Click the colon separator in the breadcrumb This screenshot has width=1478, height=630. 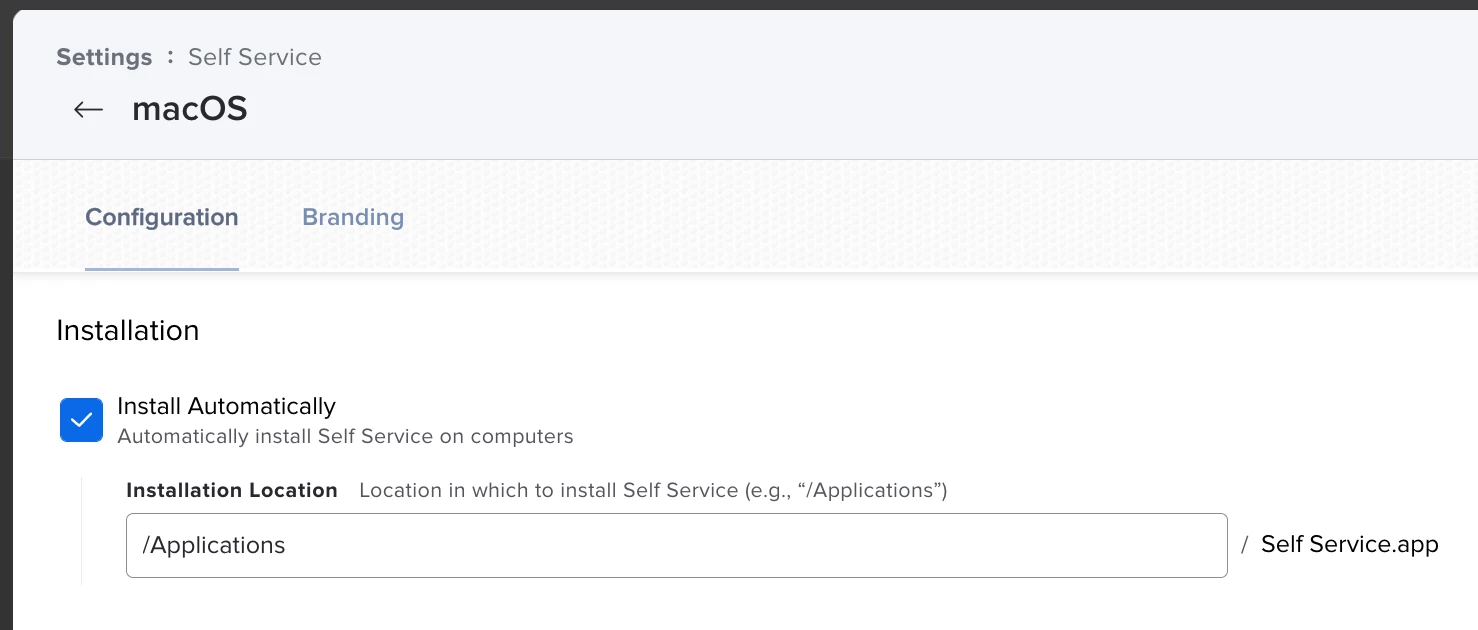(x=170, y=57)
